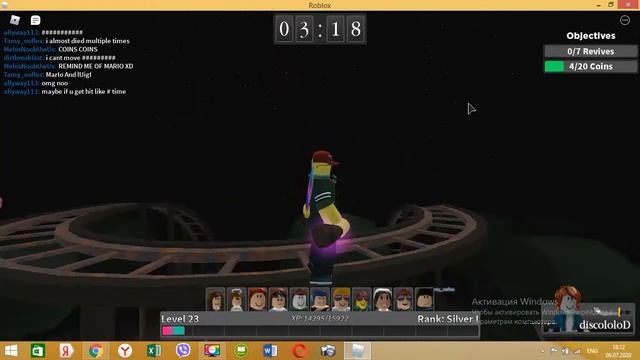Click the round countdown timer
The image size is (640, 360).
point(320,29)
